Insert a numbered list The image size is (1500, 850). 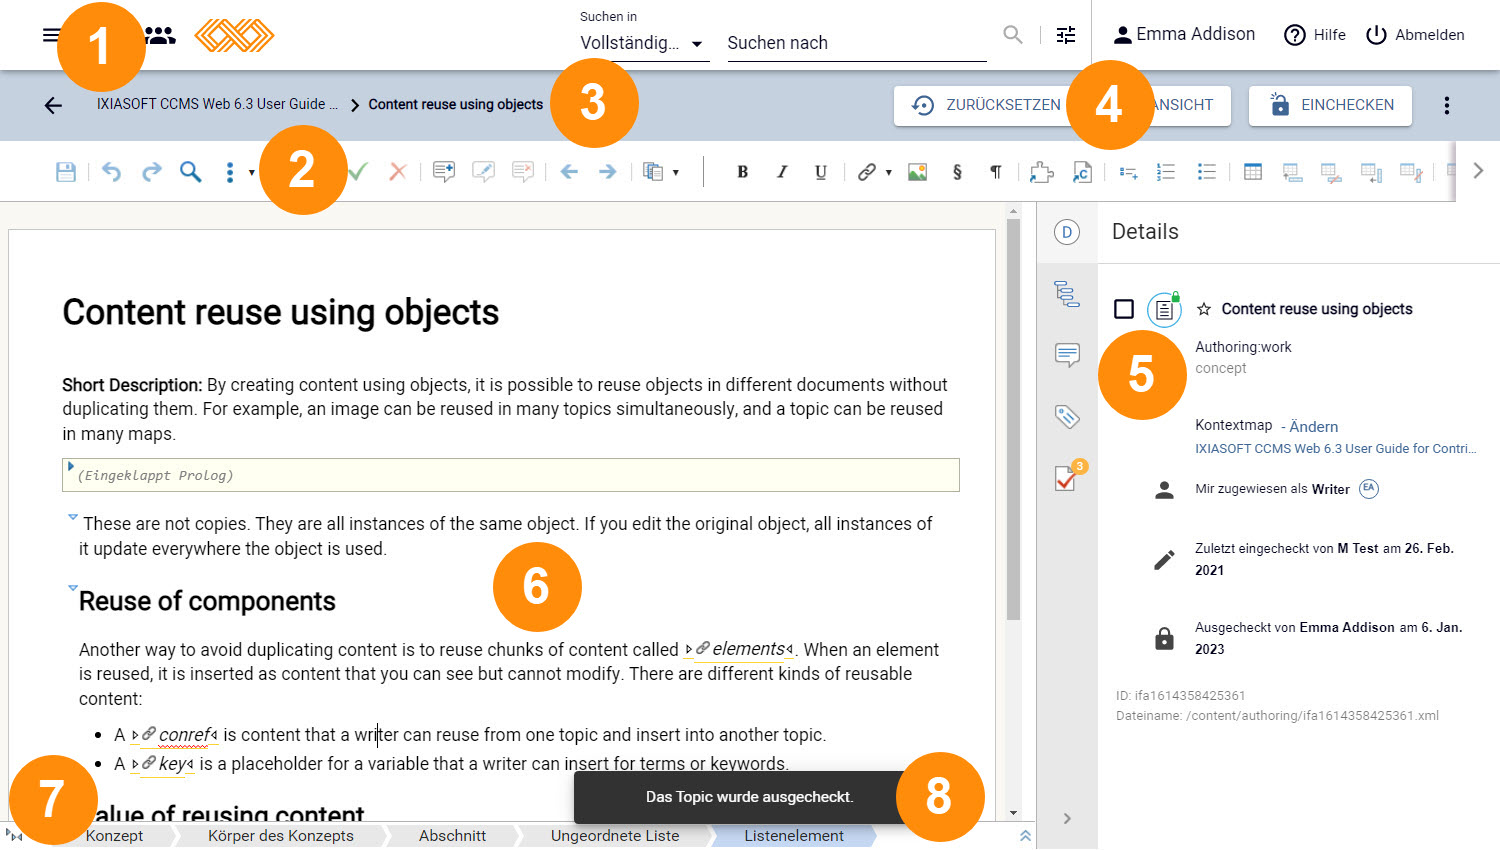1166,172
